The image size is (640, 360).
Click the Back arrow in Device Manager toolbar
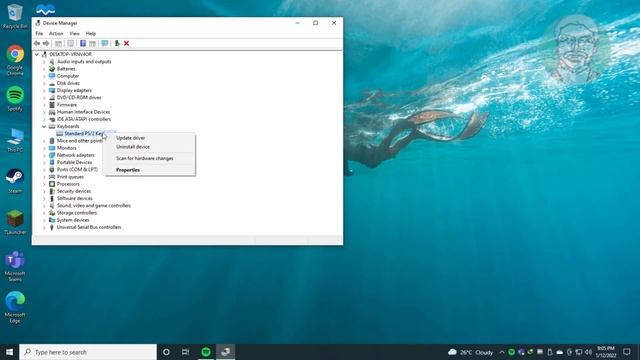[37, 43]
